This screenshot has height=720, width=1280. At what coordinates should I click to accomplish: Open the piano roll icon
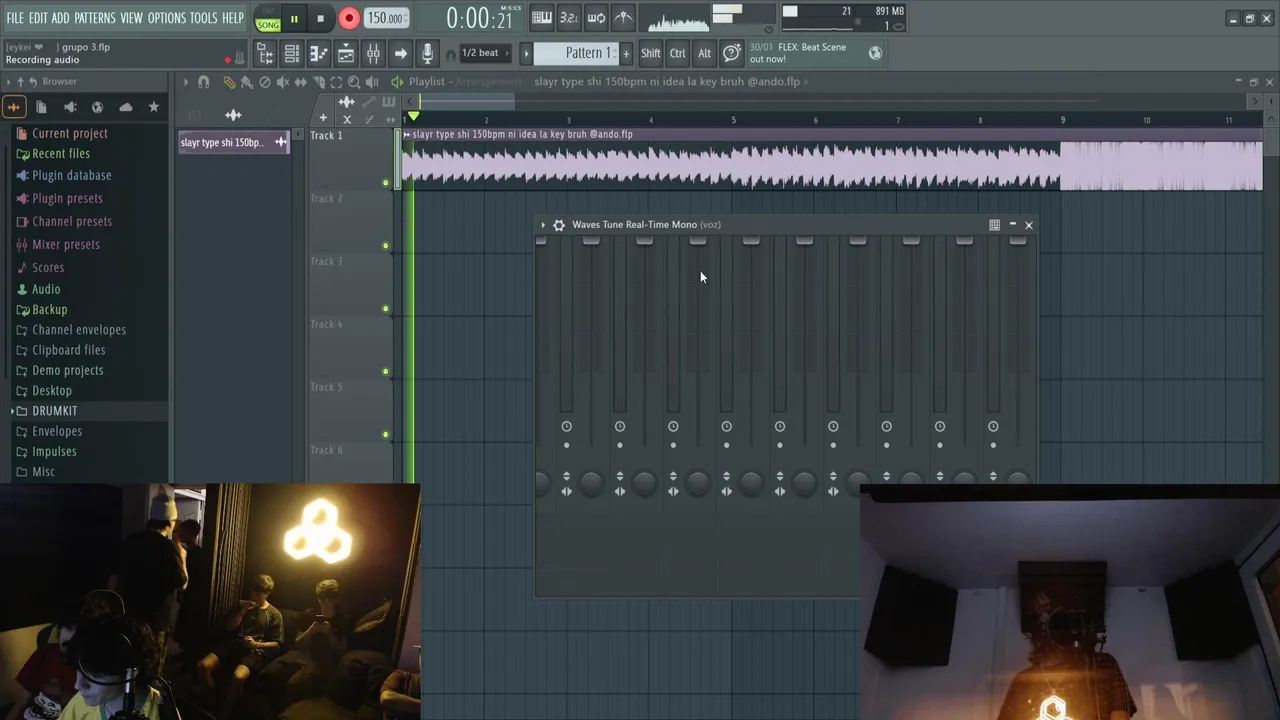pyautogui.click(x=319, y=54)
